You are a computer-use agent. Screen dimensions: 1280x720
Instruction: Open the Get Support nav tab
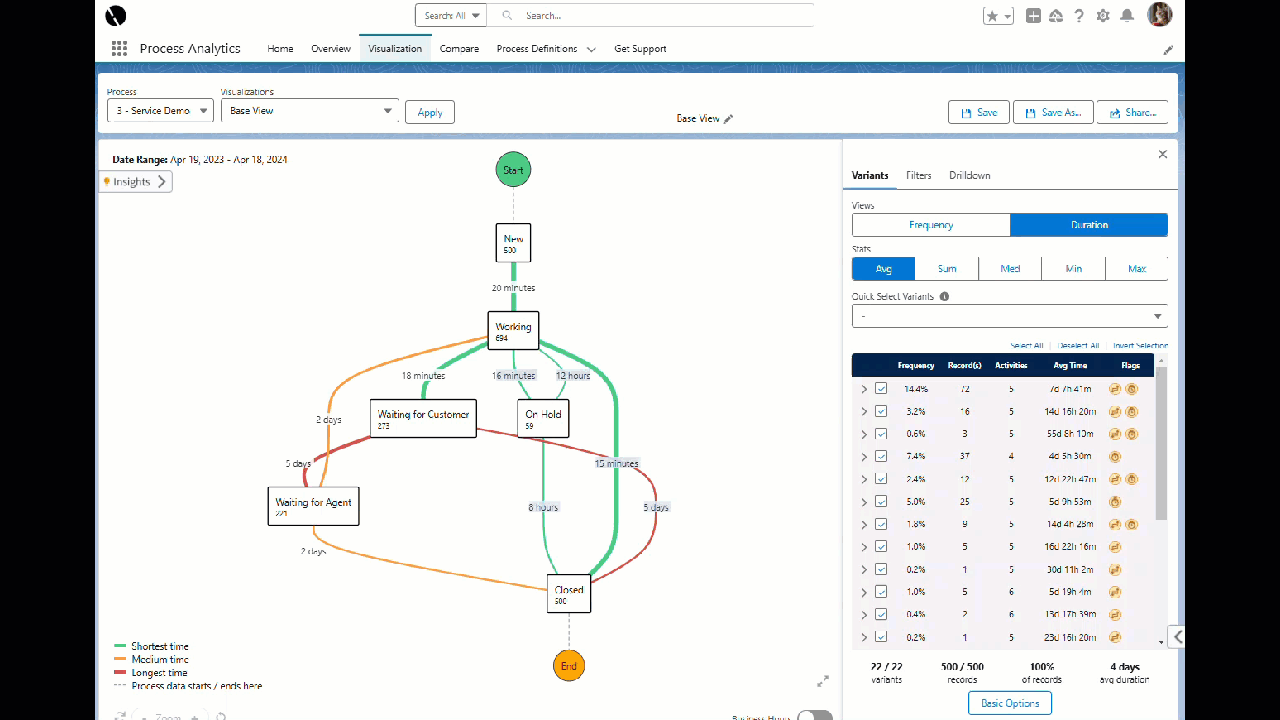(640, 49)
